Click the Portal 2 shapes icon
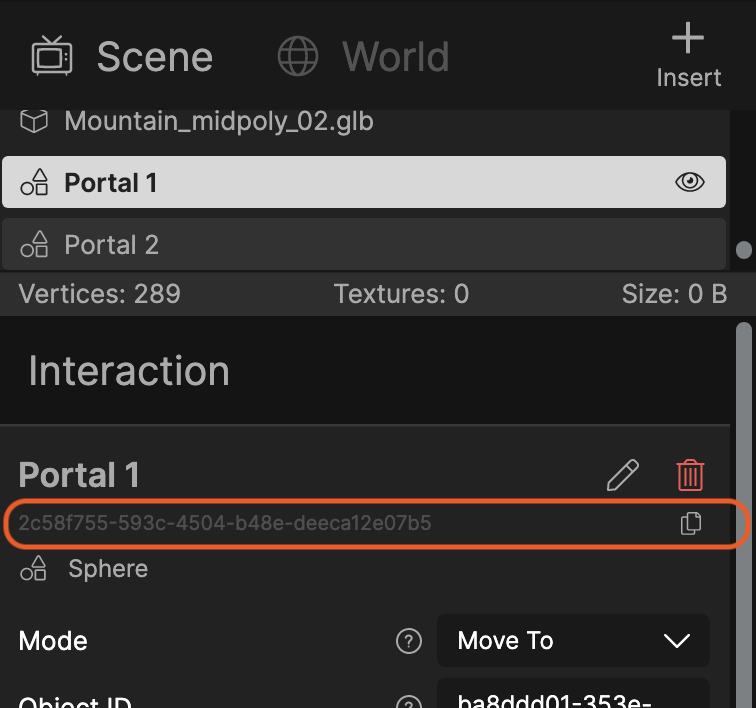 [x=34, y=244]
